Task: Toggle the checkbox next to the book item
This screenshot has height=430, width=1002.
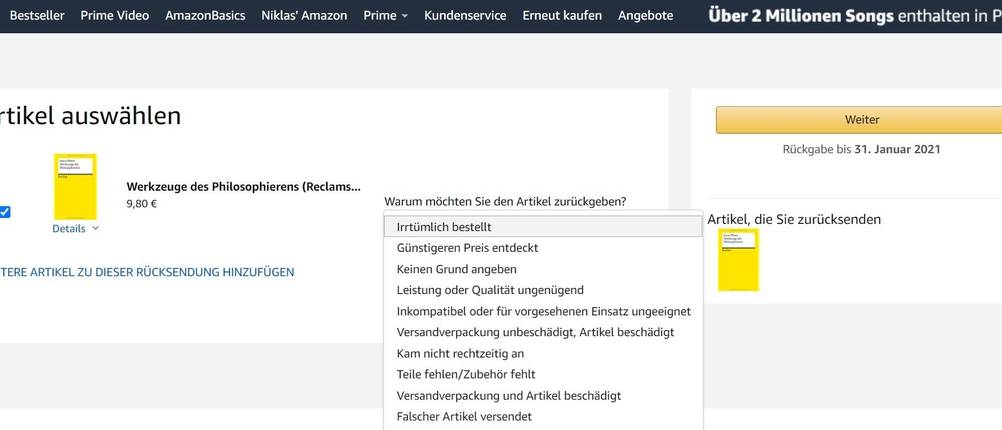Action: point(5,212)
